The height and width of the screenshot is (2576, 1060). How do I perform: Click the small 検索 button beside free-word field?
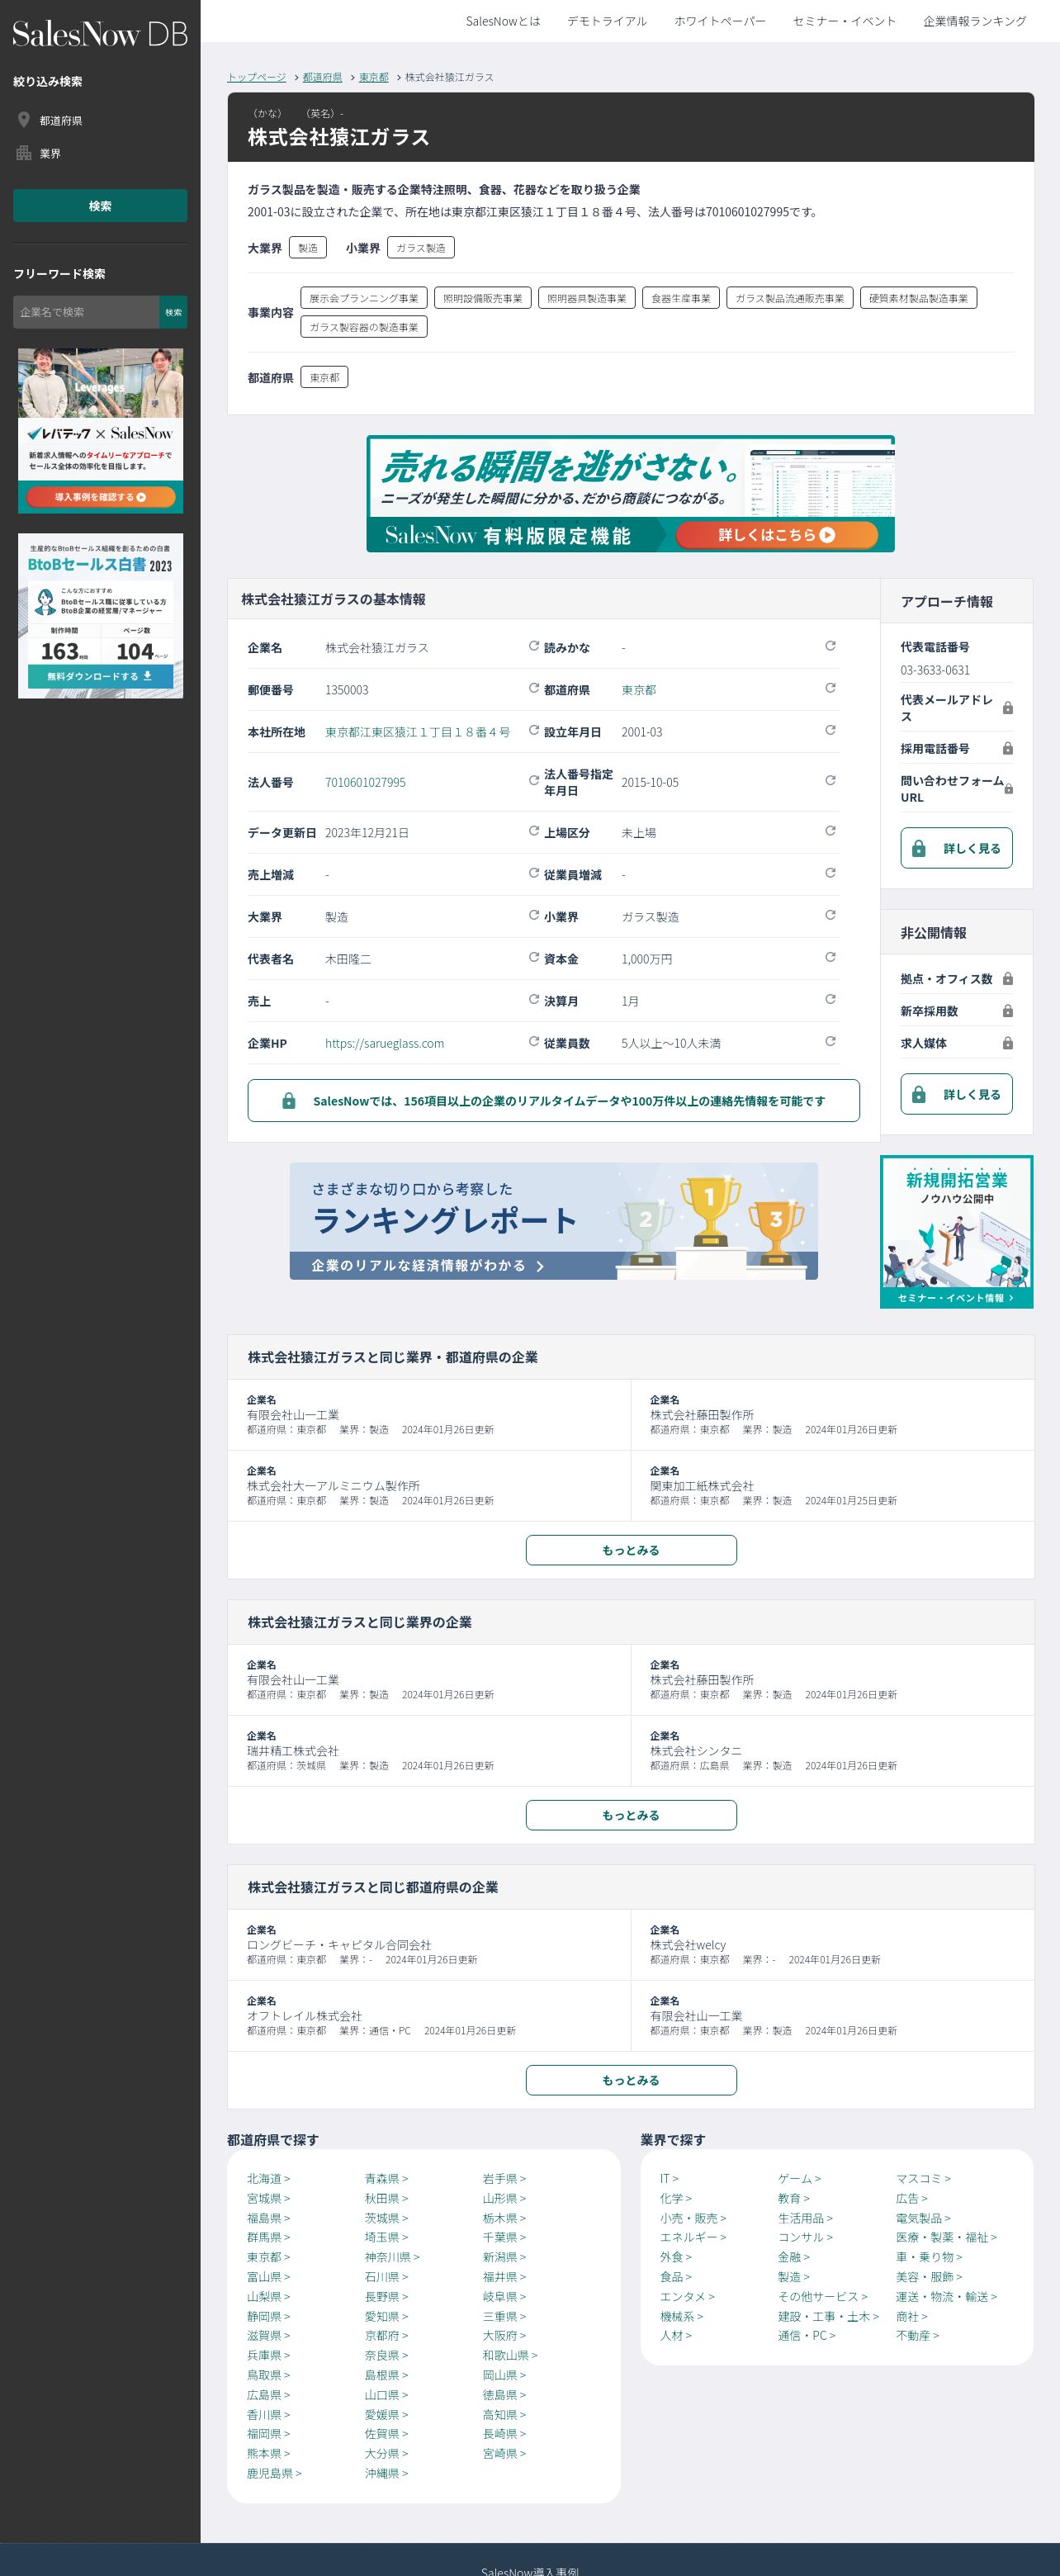[173, 312]
